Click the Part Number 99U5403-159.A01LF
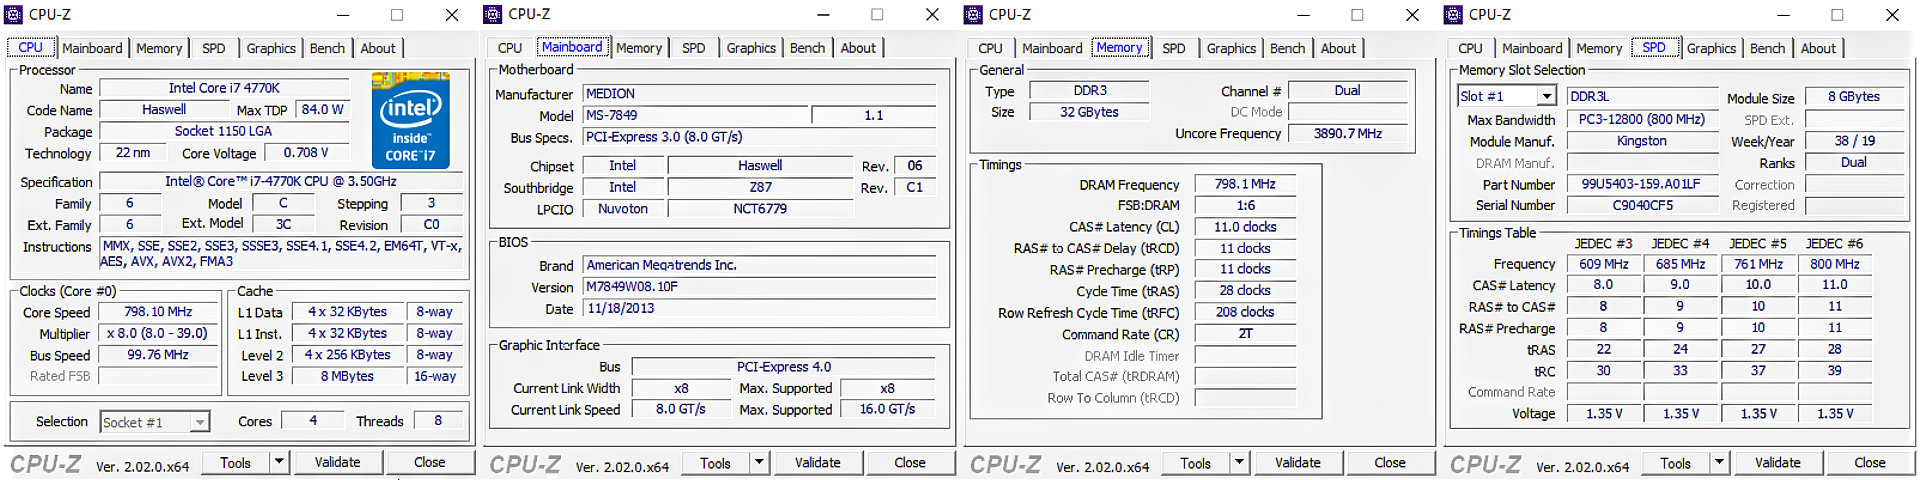The width and height of the screenshot is (1920, 480). 1642,184
